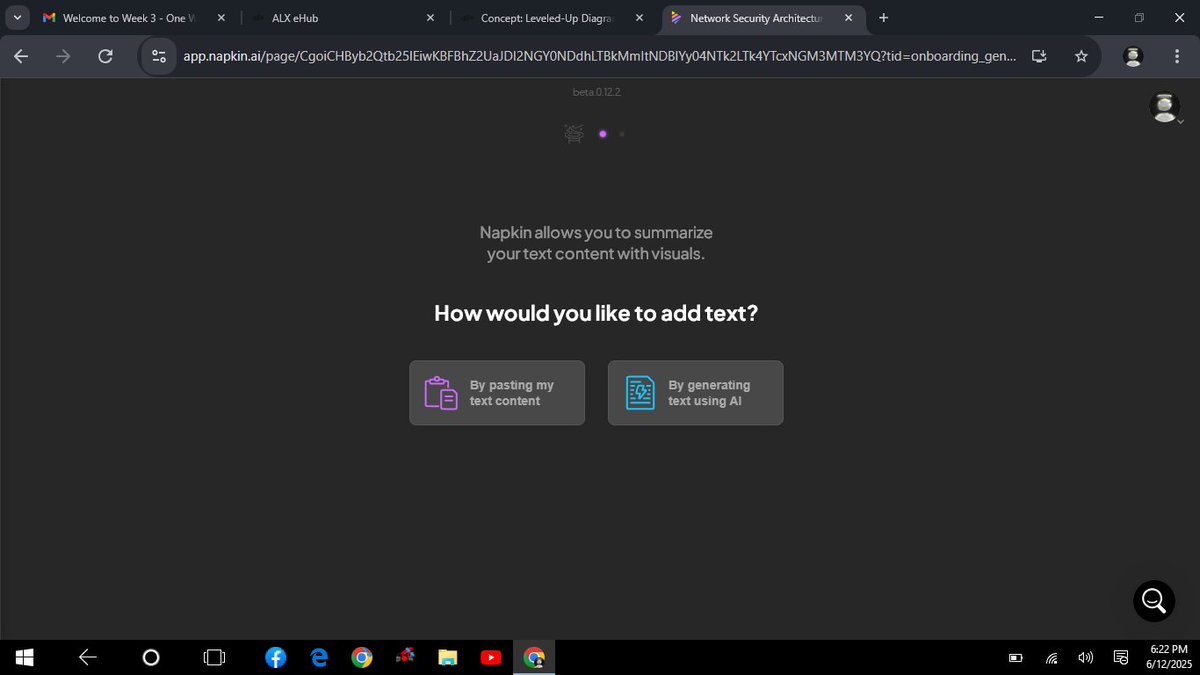Open the Wi-Fi network tray icon
Image resolution: width=1200 pixels, height=675 pixels.
pyautogui.click(x=1052, y=658)
